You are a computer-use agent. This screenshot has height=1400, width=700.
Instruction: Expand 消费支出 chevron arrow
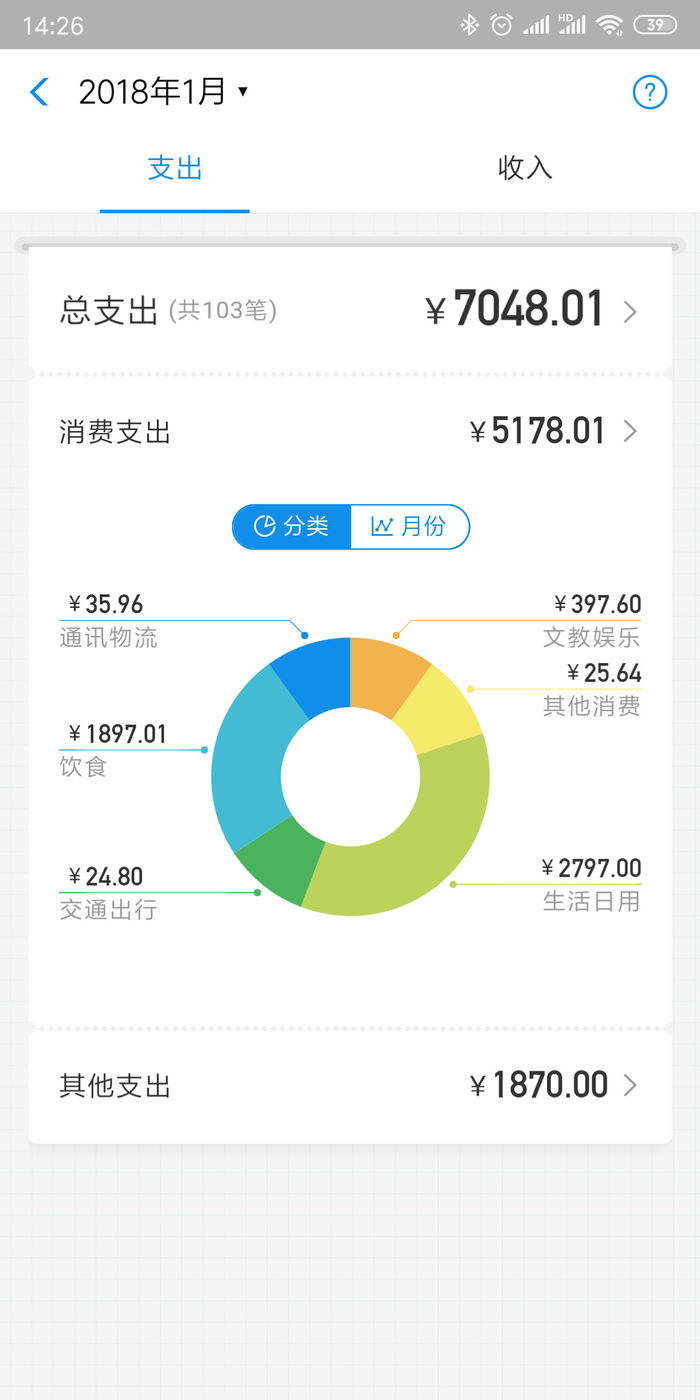630,432
